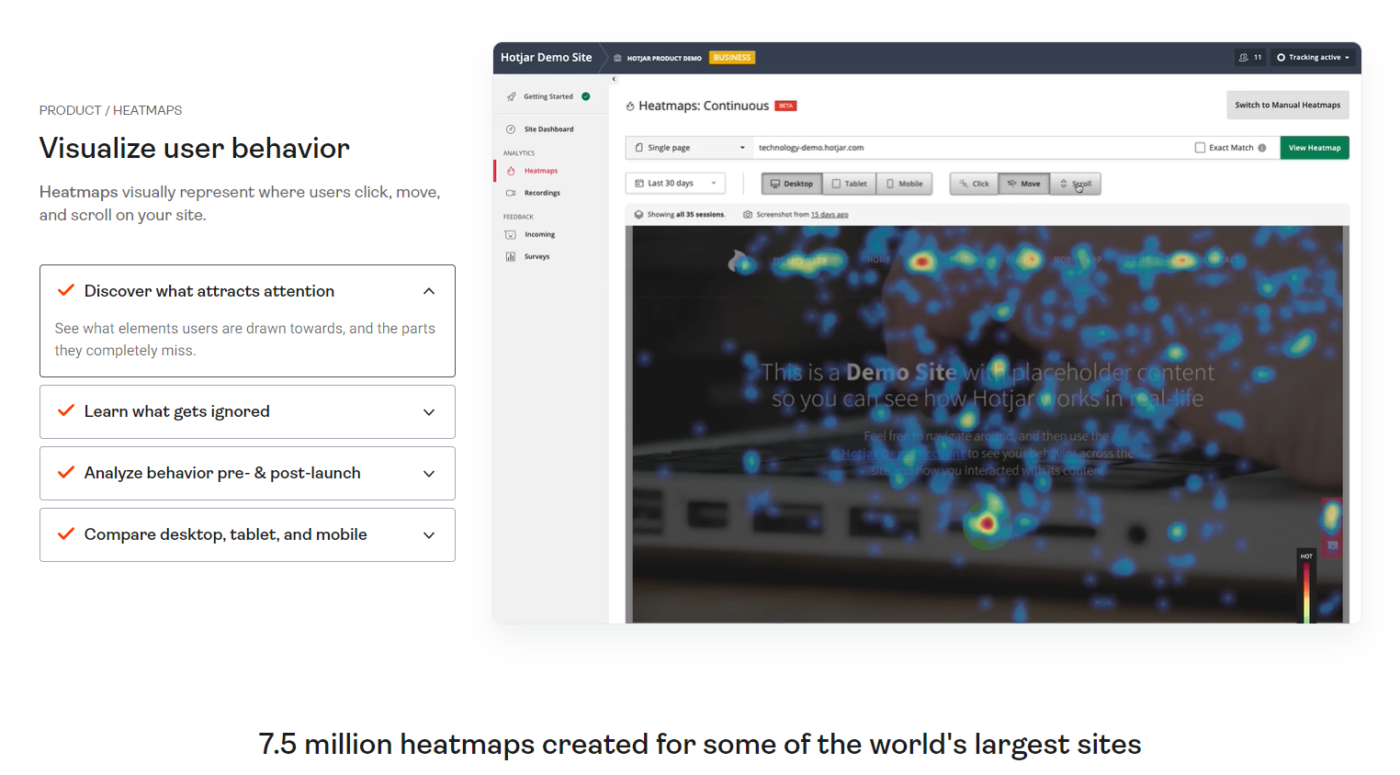Click the red checkmark beside Discover what attracts attention
This screenshot has height=775, width=1400.
tap(66, 291)
